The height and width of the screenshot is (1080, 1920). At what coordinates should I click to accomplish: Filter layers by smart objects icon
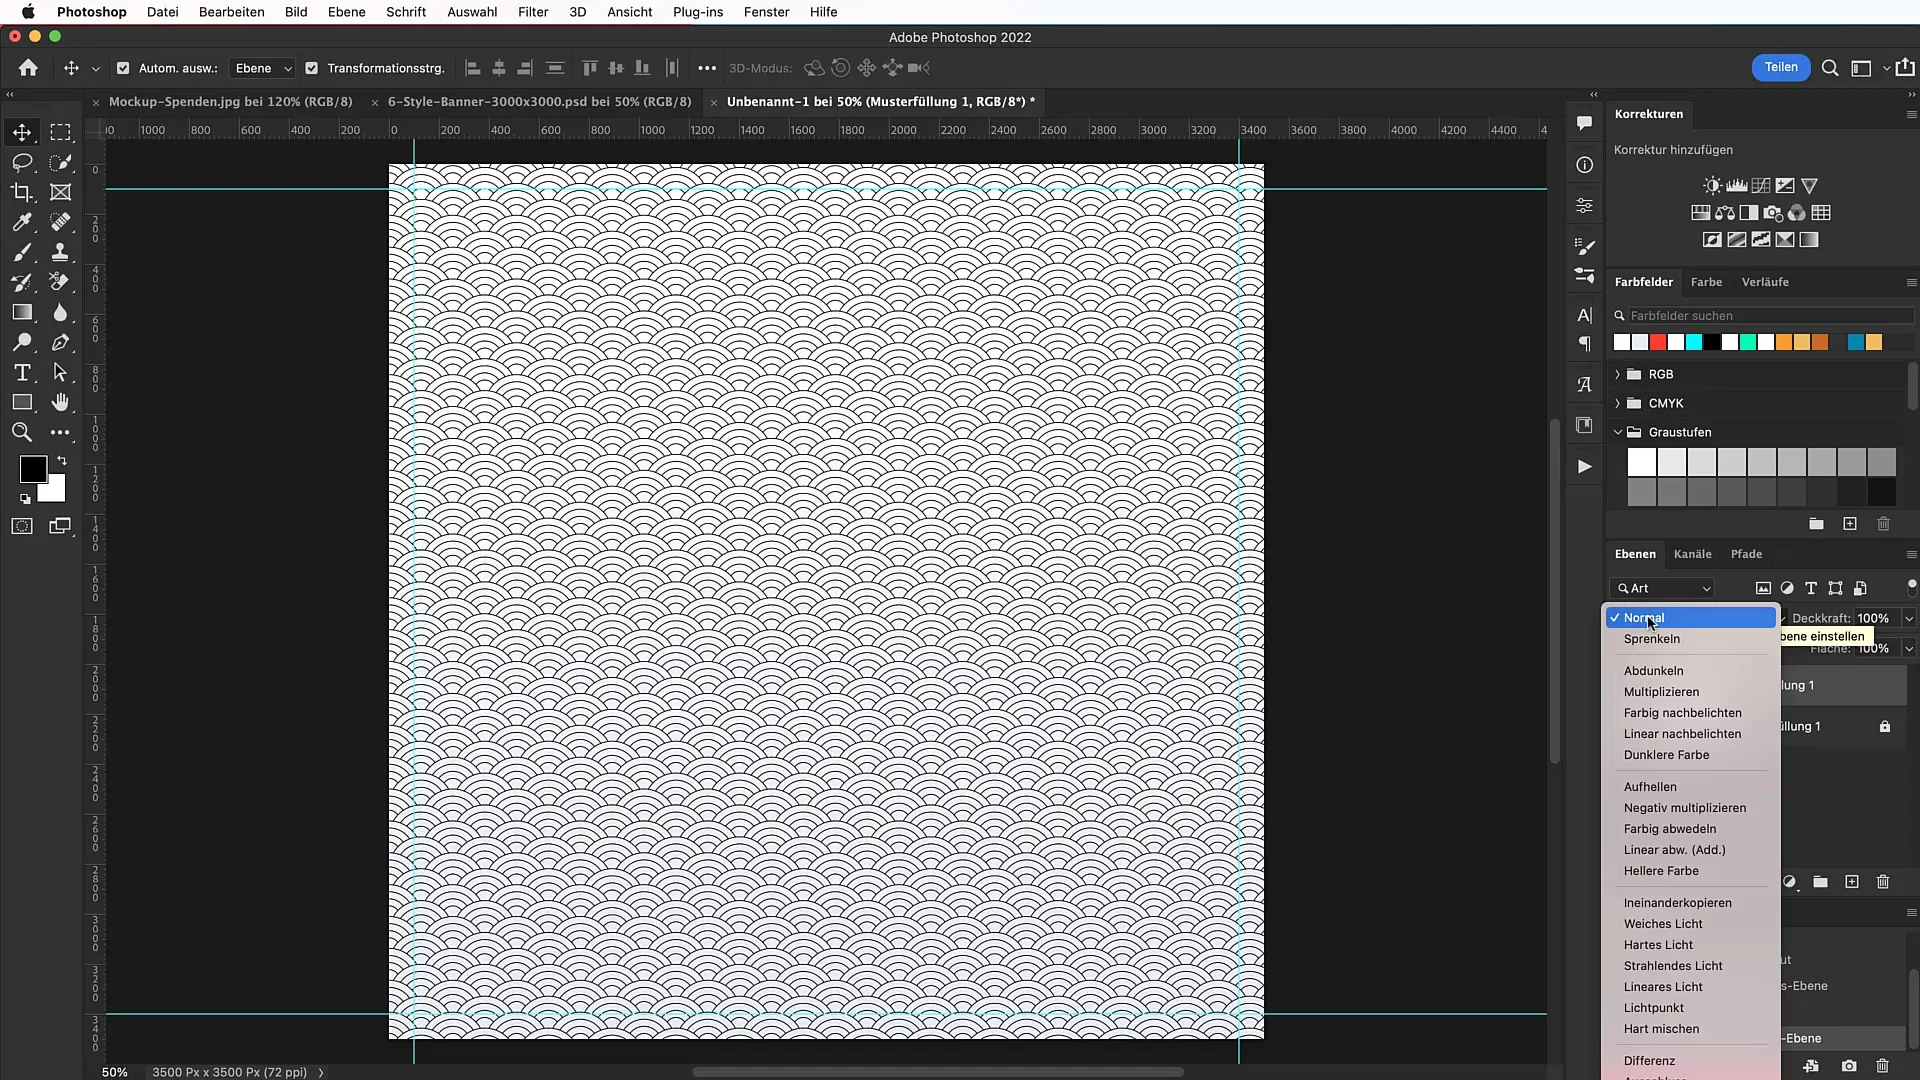[1860, 588]
